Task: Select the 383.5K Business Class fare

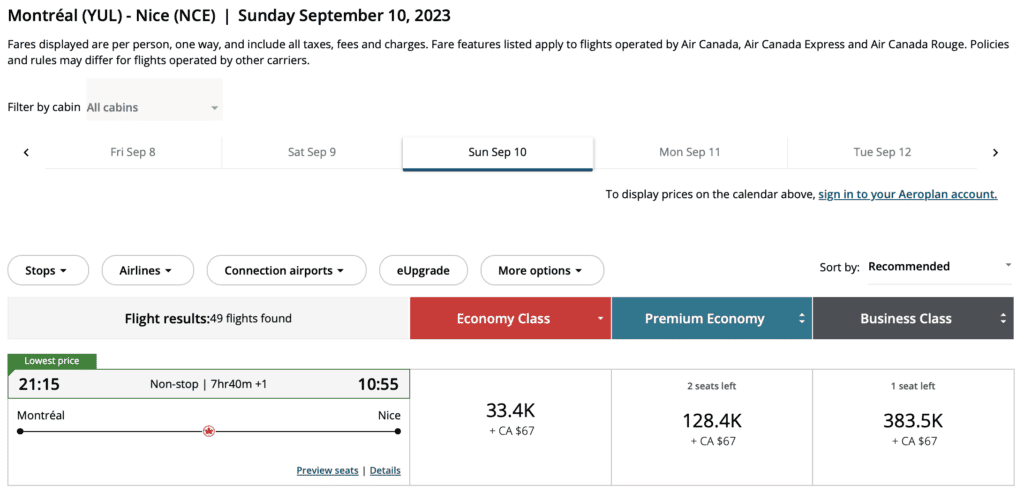Action: pos(912,427)
